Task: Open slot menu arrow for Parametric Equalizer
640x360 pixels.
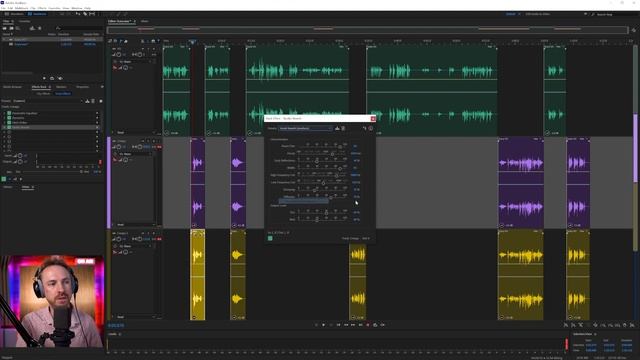Action: click(97, 113)
